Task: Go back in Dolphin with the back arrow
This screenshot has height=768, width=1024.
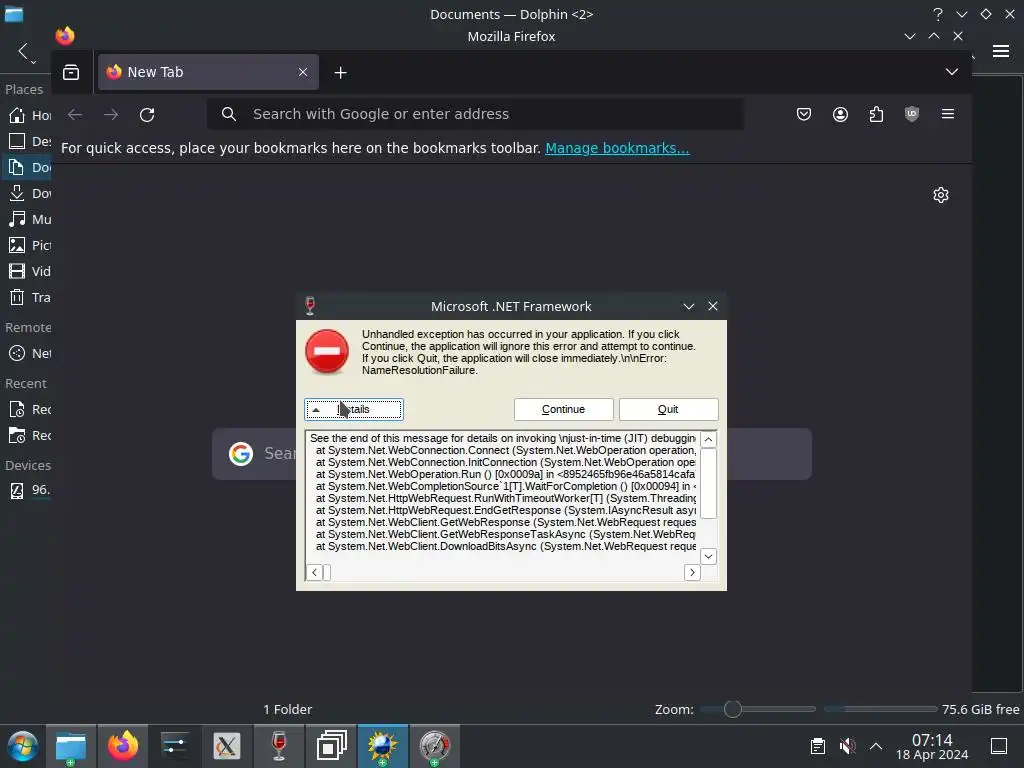Action: pos(23,51)
